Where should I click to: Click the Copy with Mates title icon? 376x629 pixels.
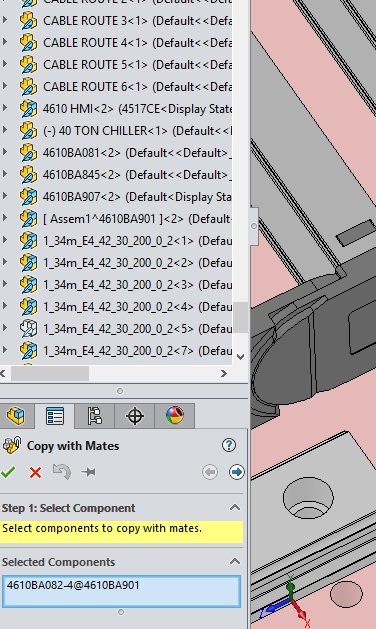point(11,445)
